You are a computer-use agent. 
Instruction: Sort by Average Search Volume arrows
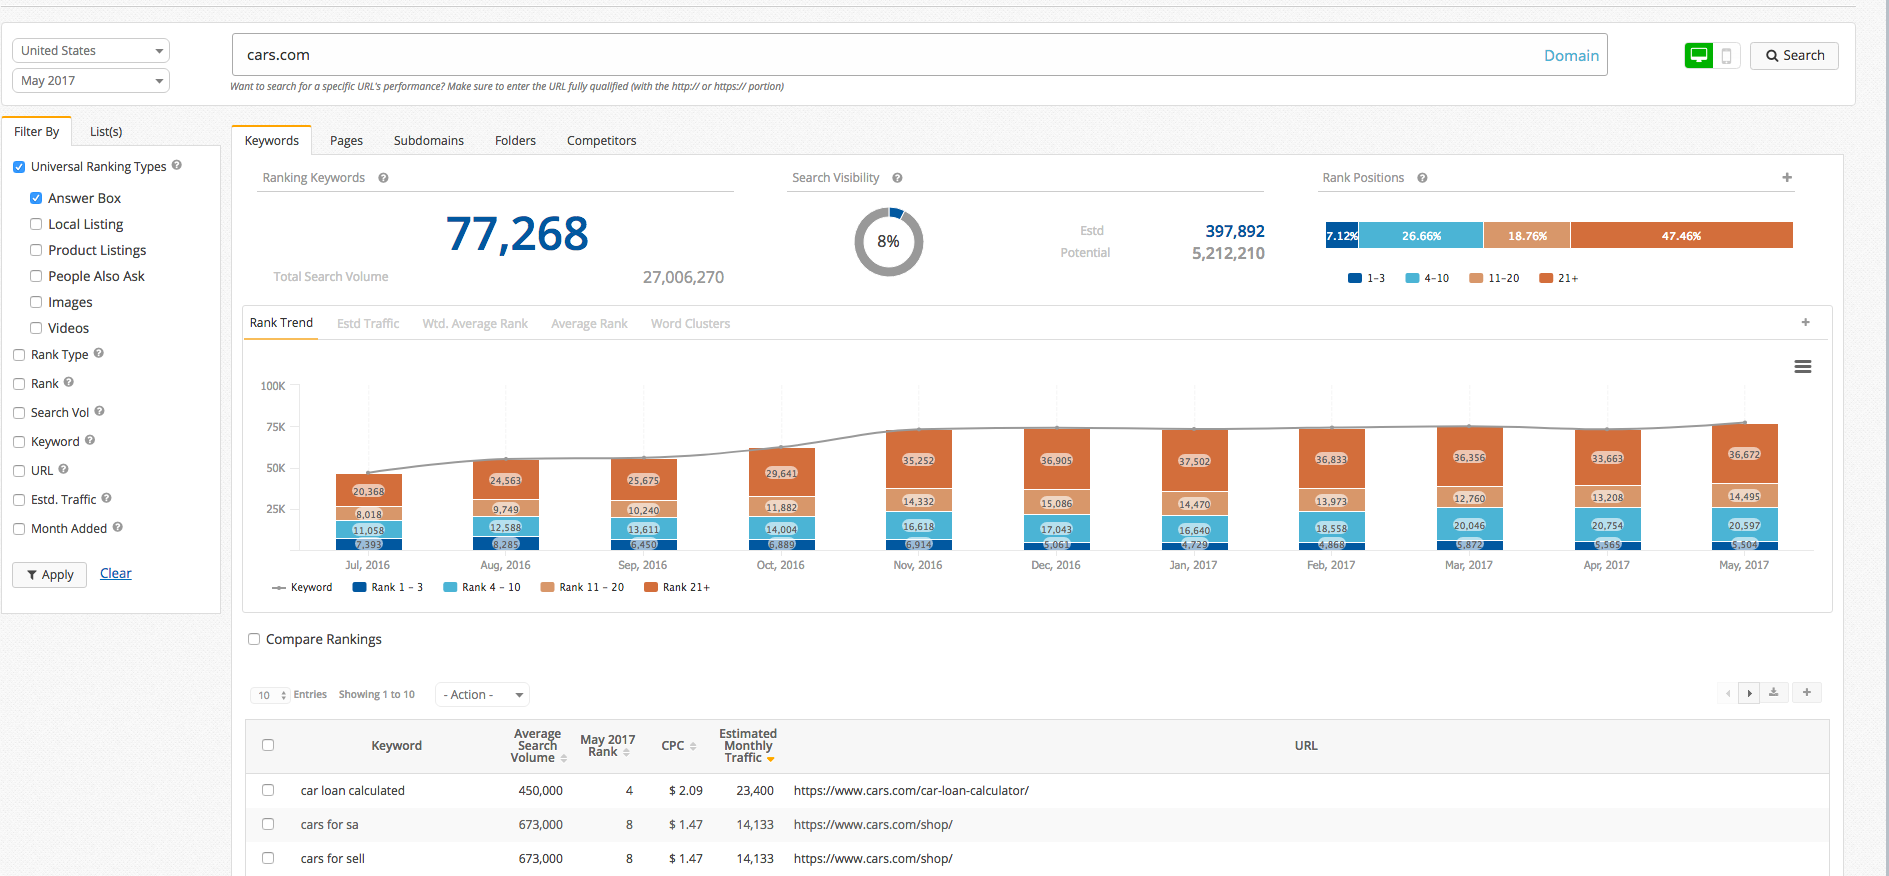pyautogui.click(x=564, y=759)
